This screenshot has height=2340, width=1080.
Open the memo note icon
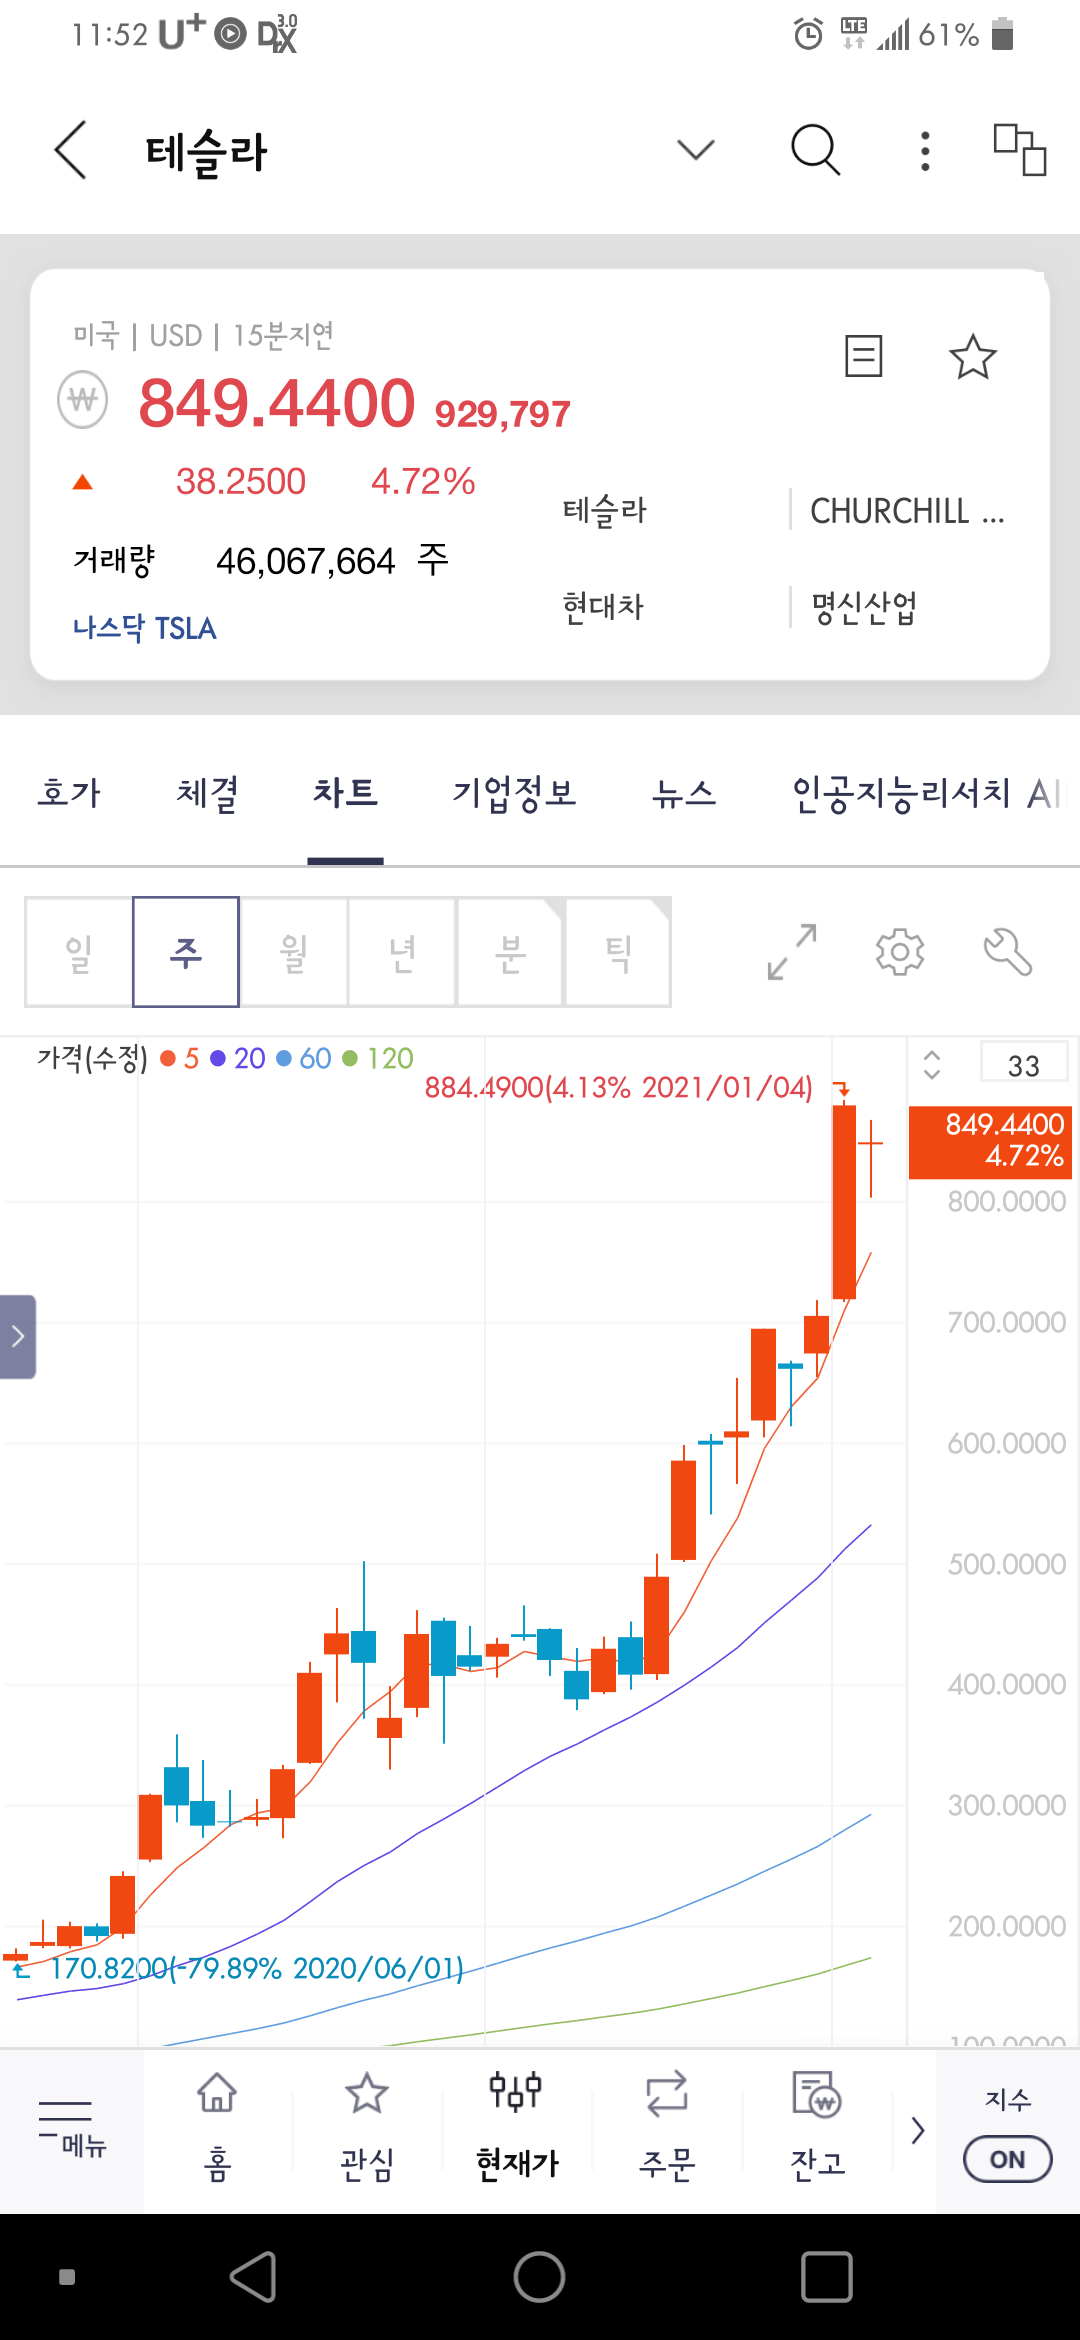(863, 356)
